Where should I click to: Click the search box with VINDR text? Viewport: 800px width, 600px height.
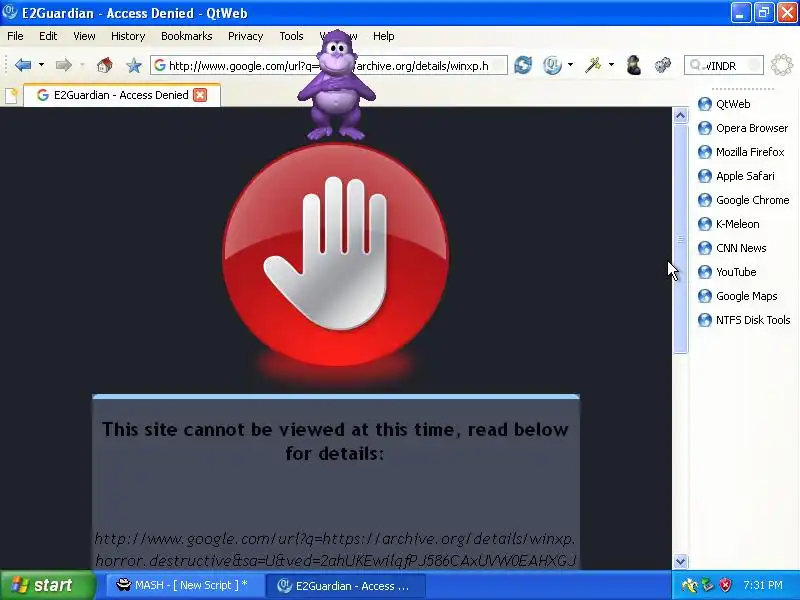point(723,66)
